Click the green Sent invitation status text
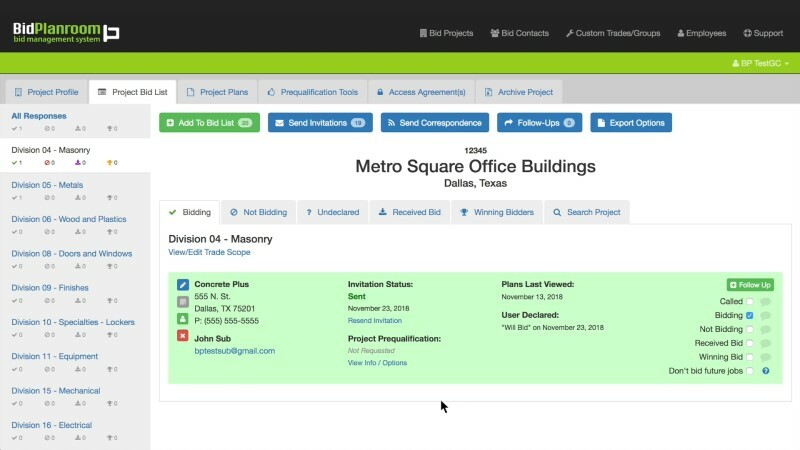Viewport: 800px width, 450px height. [356, 296]
